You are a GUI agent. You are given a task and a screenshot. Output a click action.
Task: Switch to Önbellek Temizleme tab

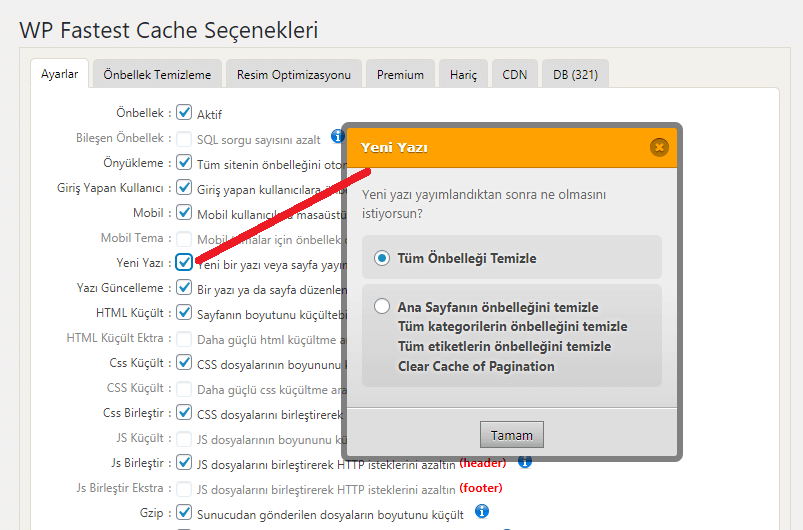[157, 74]
